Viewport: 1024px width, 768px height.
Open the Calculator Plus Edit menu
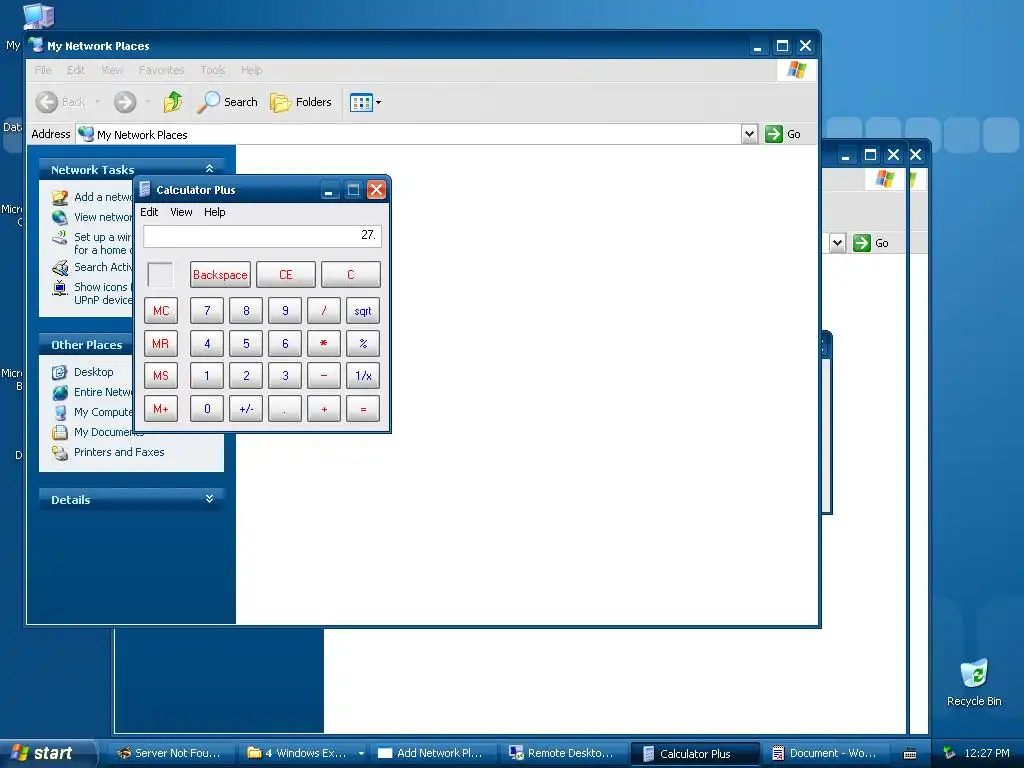click(x=149, y=212)
